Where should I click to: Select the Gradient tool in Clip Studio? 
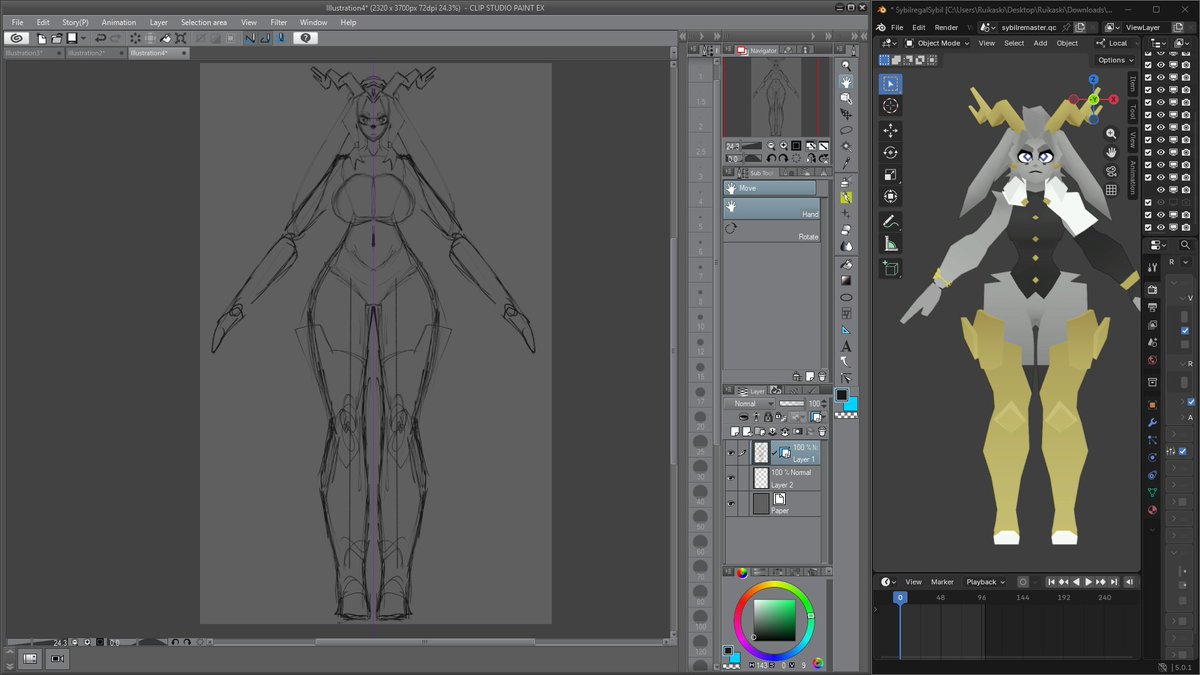[x=846, y=281]
